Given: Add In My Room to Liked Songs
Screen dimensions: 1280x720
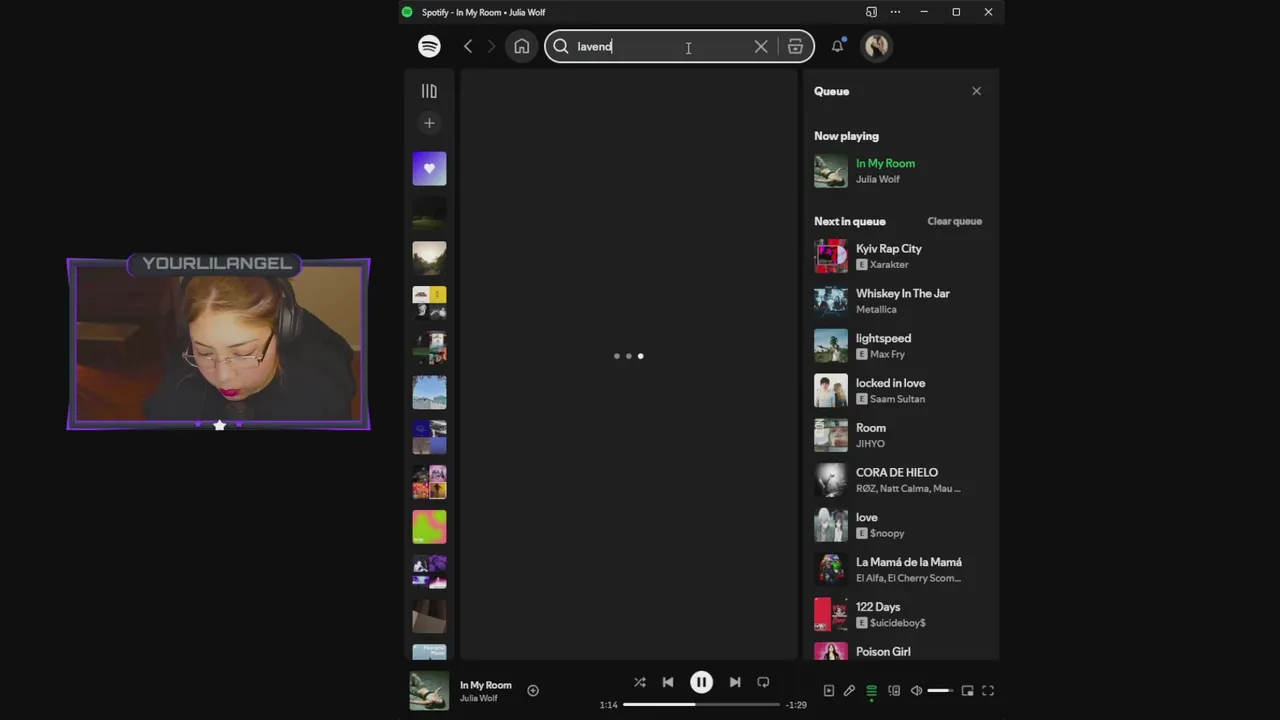Looking at the screenshot, I should point(533,690).
